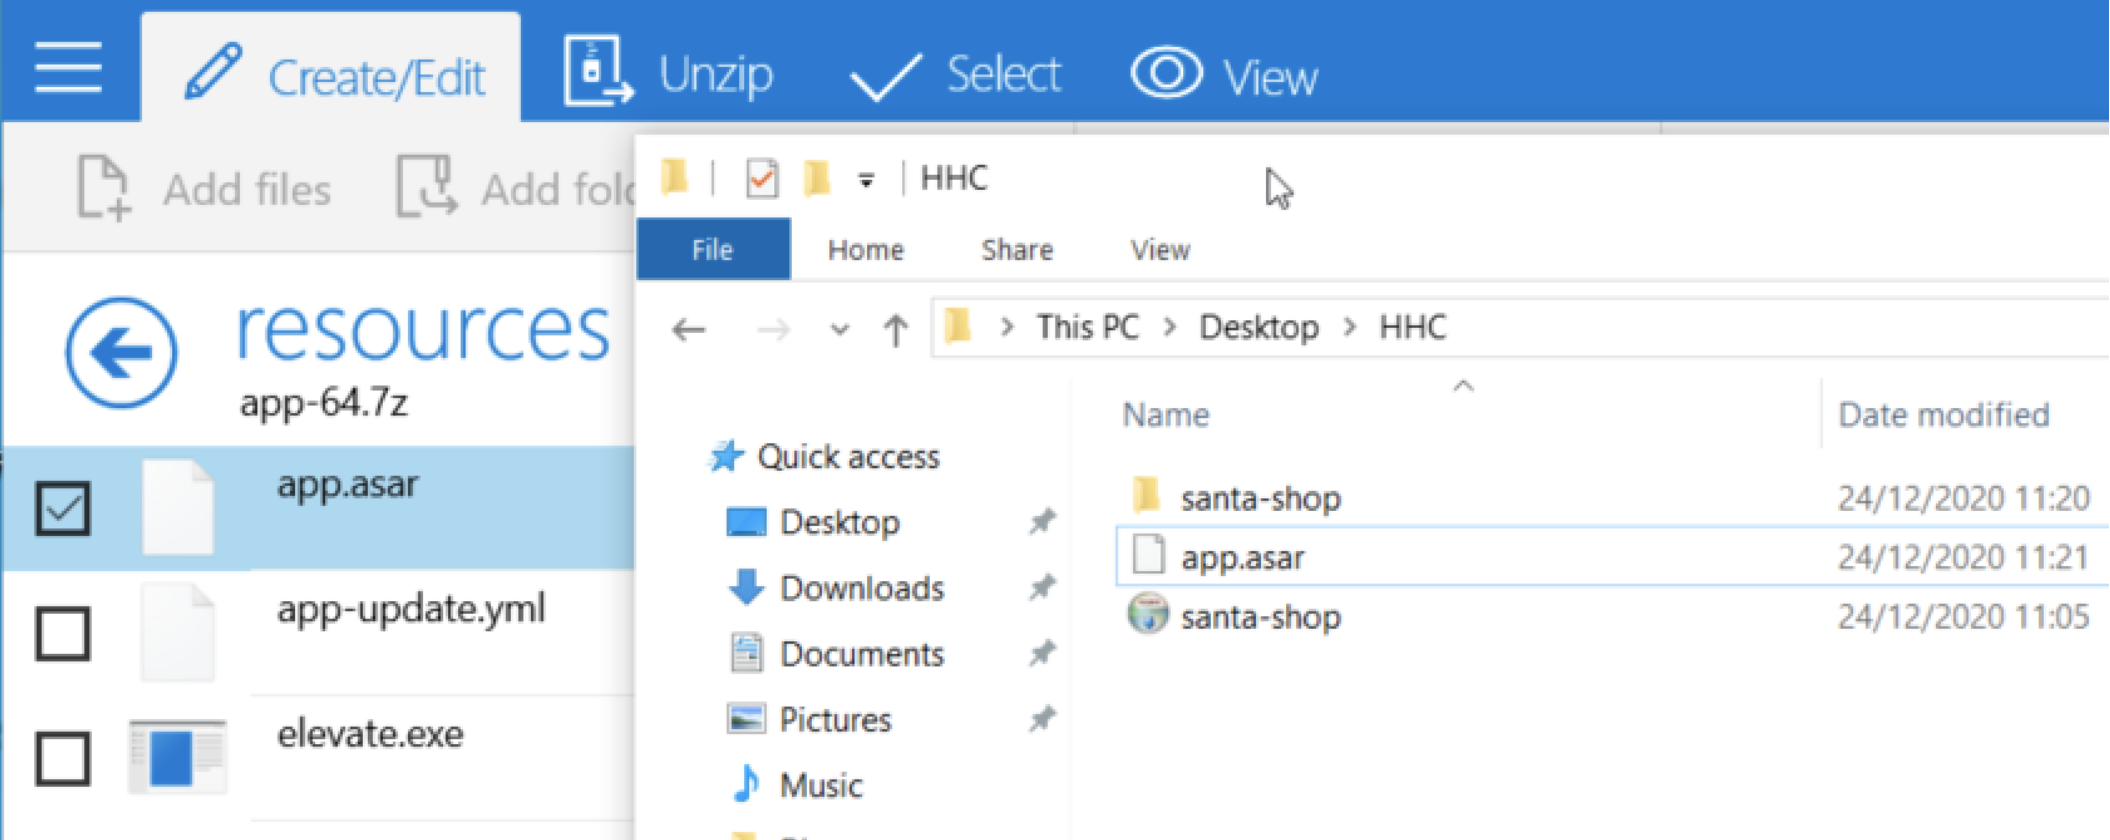This screenshot has width=2110, height=840.
Task: Open the blue File menu button
Action: click(x=713, y=249)
